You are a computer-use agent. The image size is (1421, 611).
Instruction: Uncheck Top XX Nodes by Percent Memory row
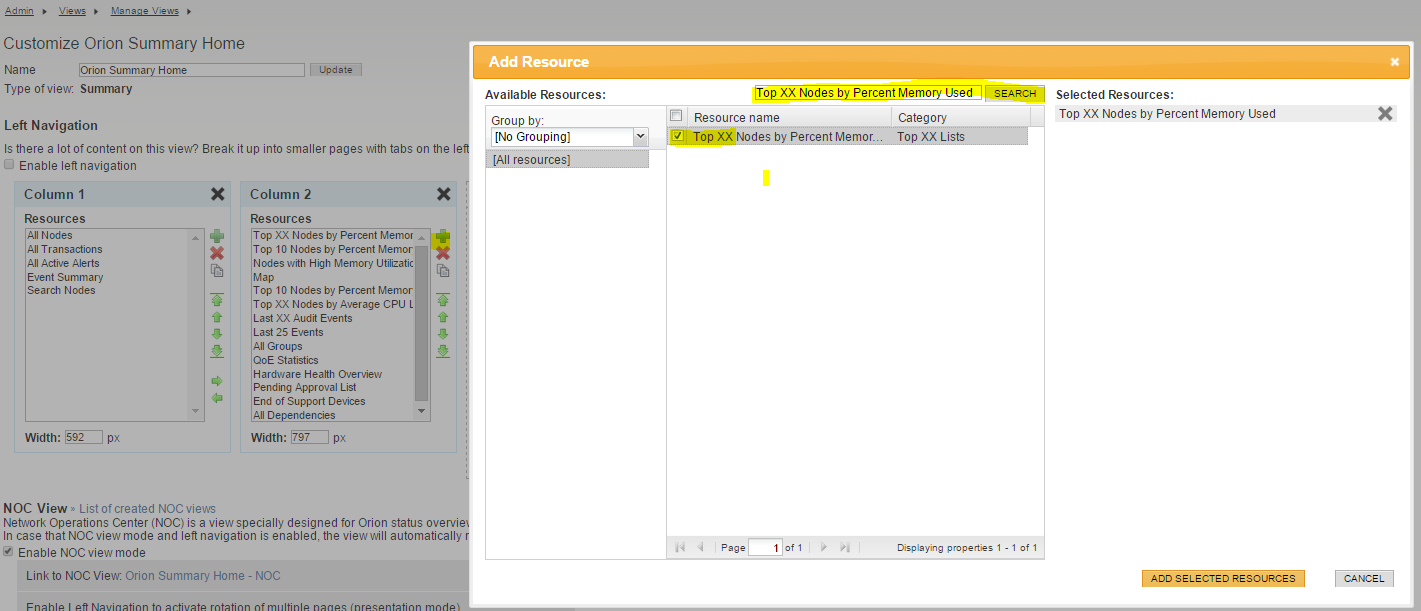point(678,136)
